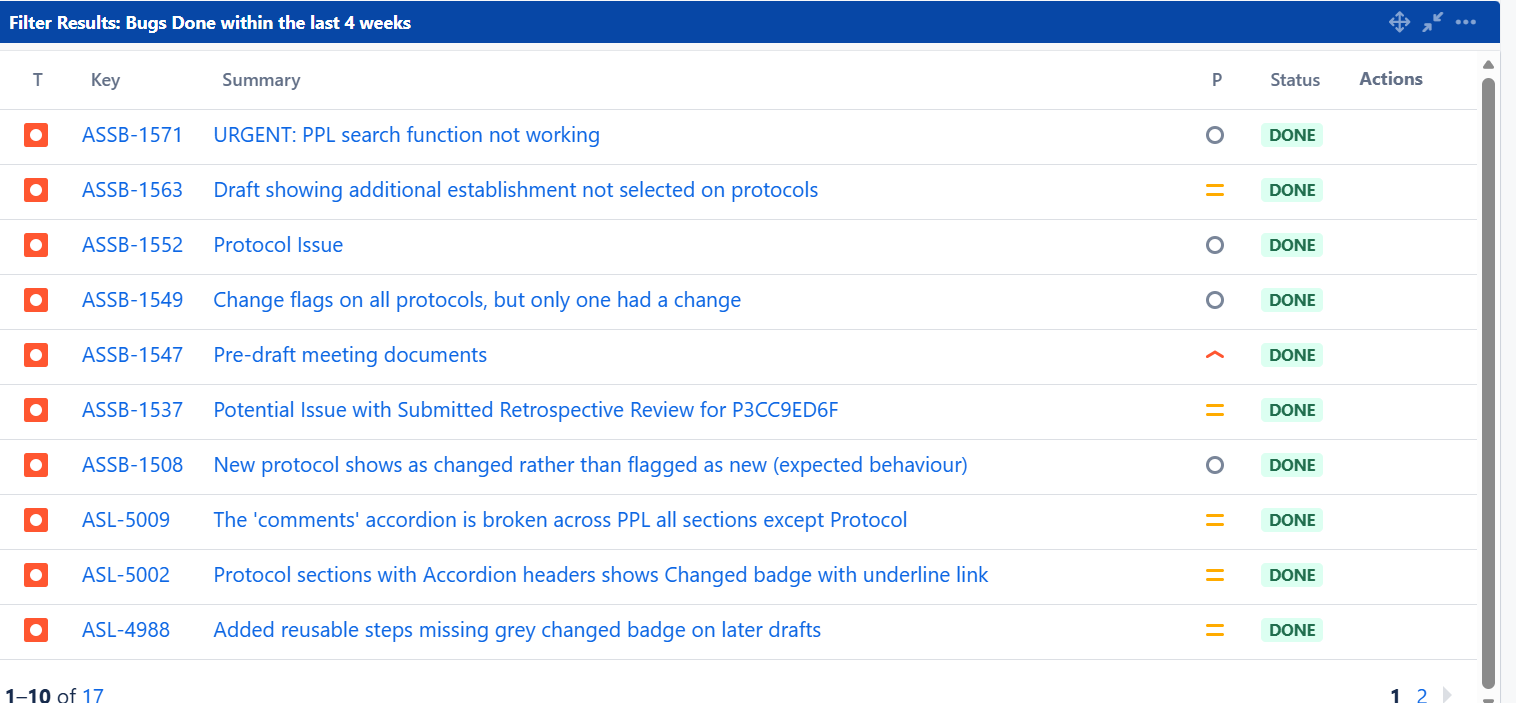Click the medium priority icon for ASSB-1537

pyautogui.click(x=1215, y=409)
